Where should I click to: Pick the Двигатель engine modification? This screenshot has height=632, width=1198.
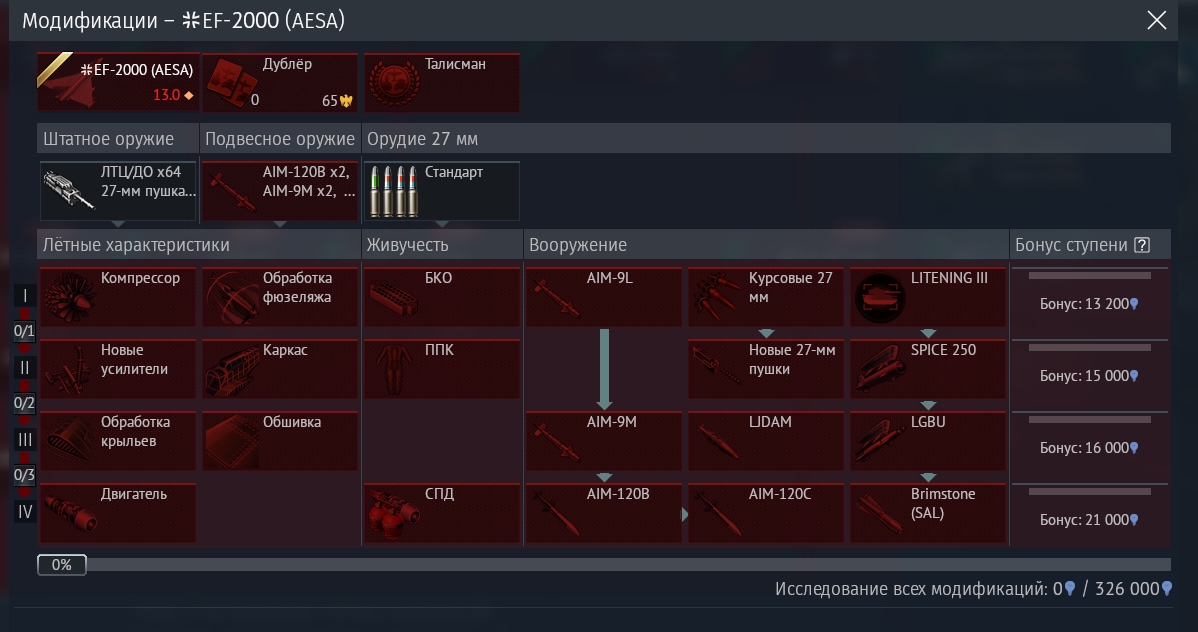[118, 513]
